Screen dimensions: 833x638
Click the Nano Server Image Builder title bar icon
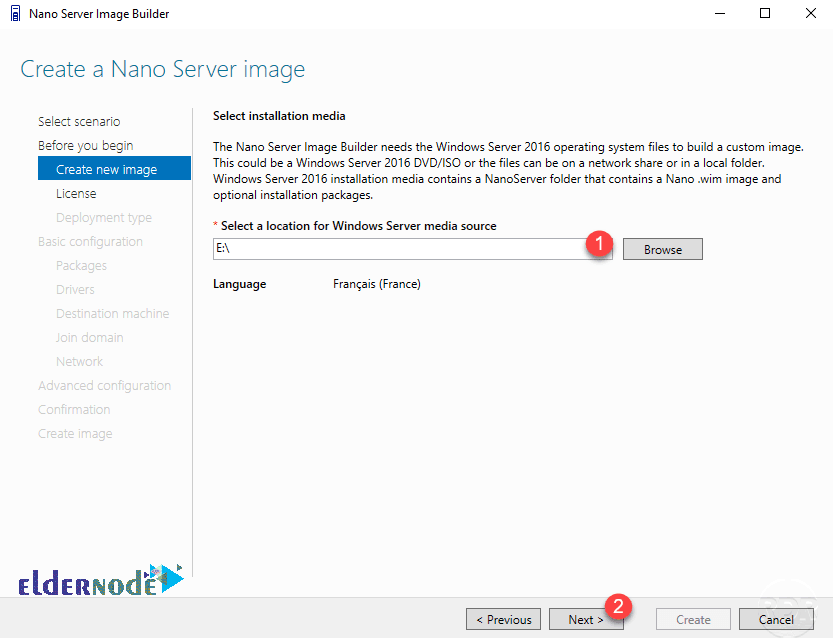(x=14, y=13)
